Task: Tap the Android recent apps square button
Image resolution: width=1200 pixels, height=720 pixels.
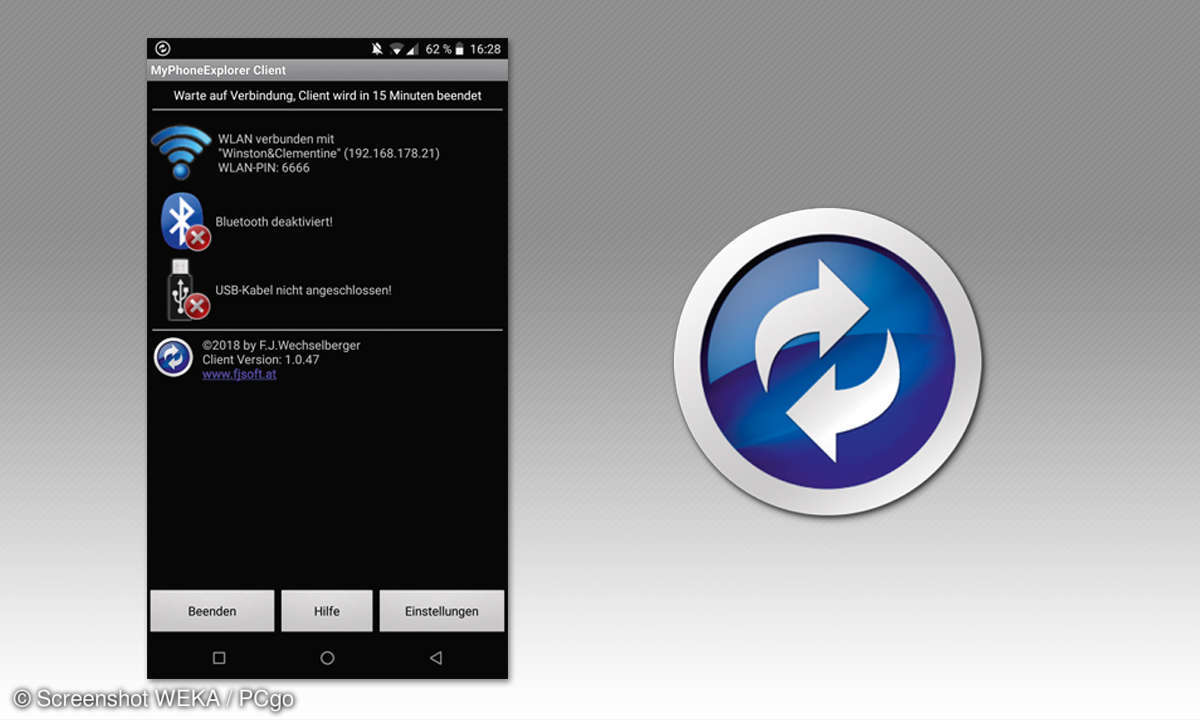Action: coord(219,658)
